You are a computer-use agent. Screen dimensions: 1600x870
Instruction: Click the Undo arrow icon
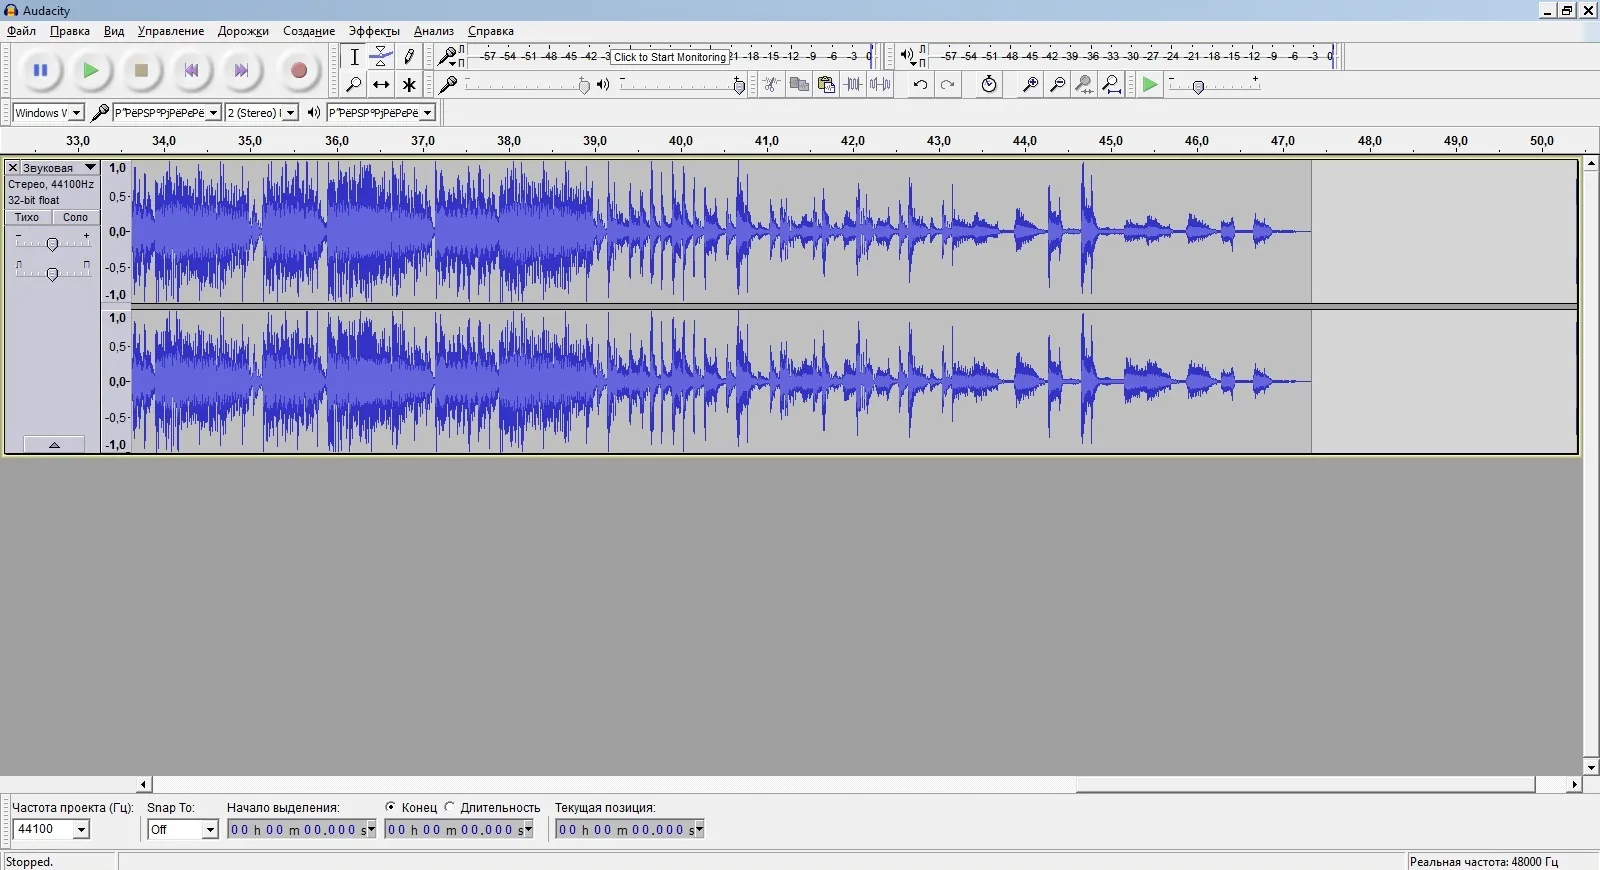coord(920,85)
